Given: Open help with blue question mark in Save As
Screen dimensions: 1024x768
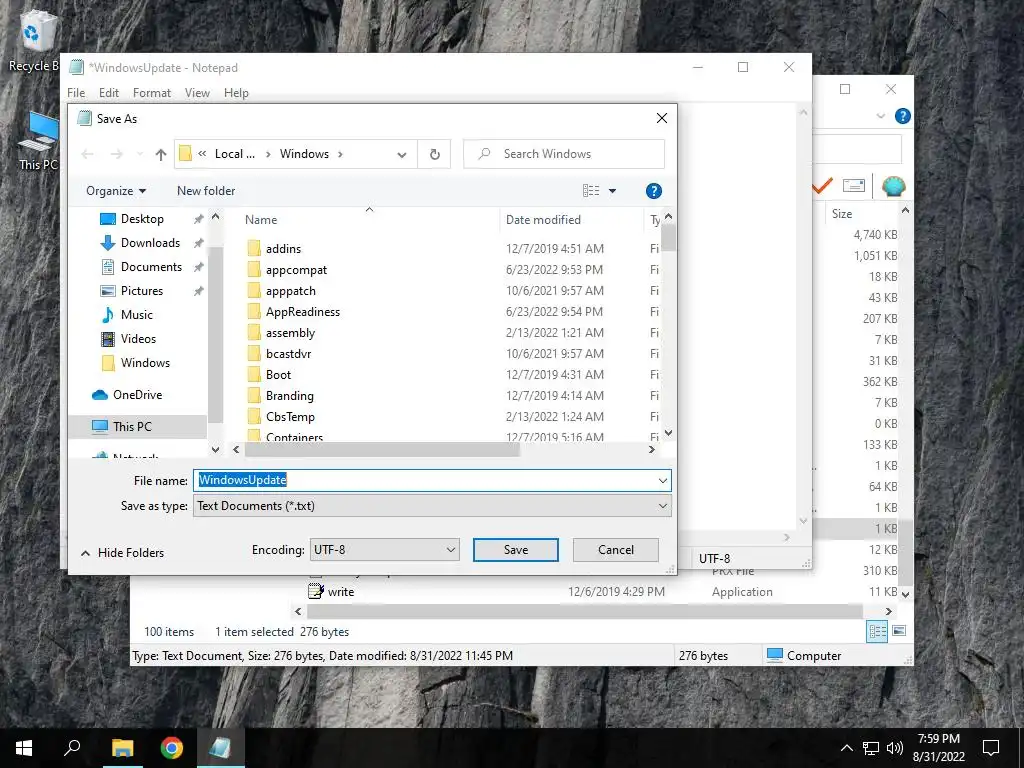Looking at the screenshot, I should [653, 191].
